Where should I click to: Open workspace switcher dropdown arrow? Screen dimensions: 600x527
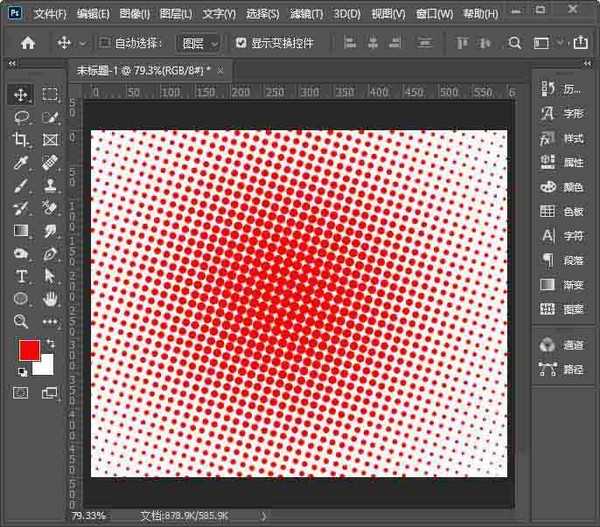point(560,42)
